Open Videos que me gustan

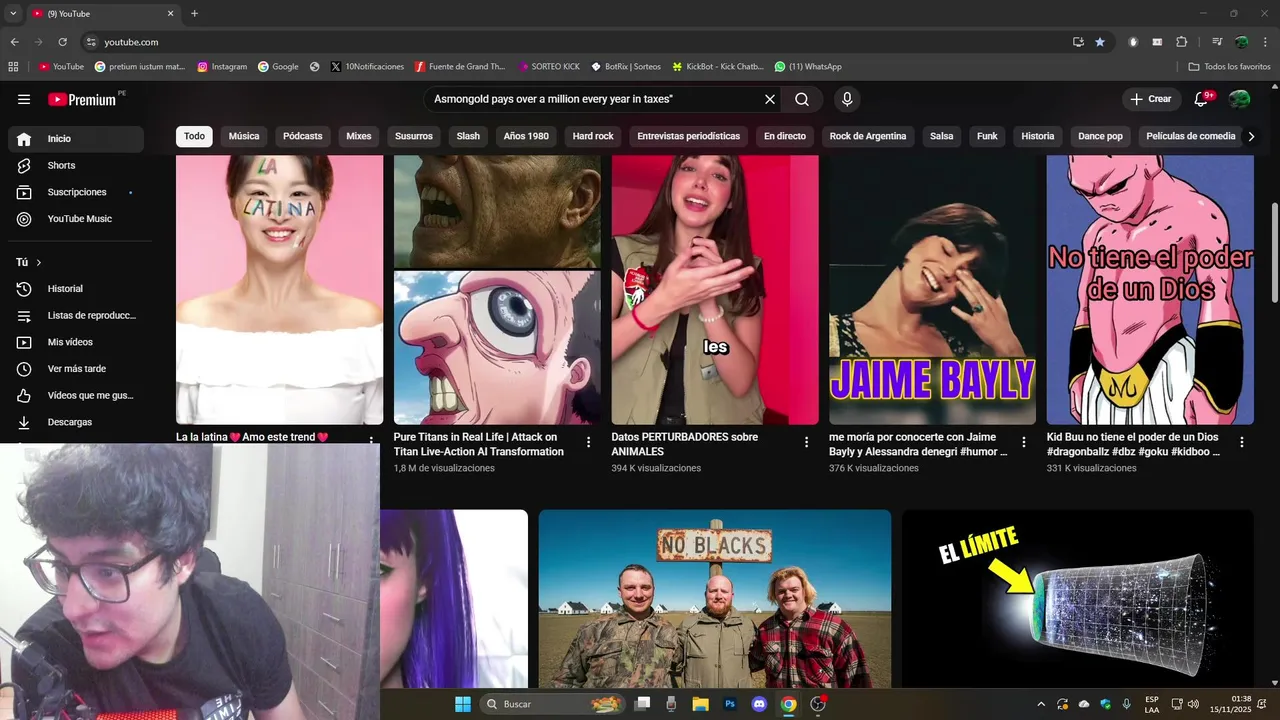pyautogui.click(x=76, y=396)
